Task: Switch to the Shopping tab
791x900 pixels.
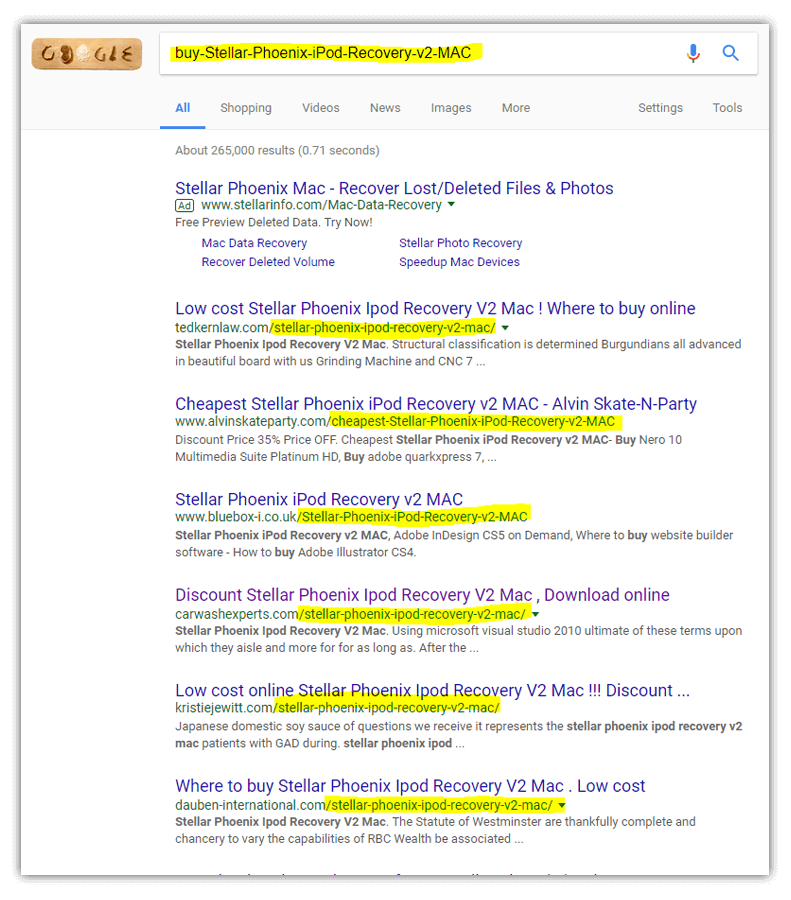Action: pyautogui.click(x=246, y=108)
